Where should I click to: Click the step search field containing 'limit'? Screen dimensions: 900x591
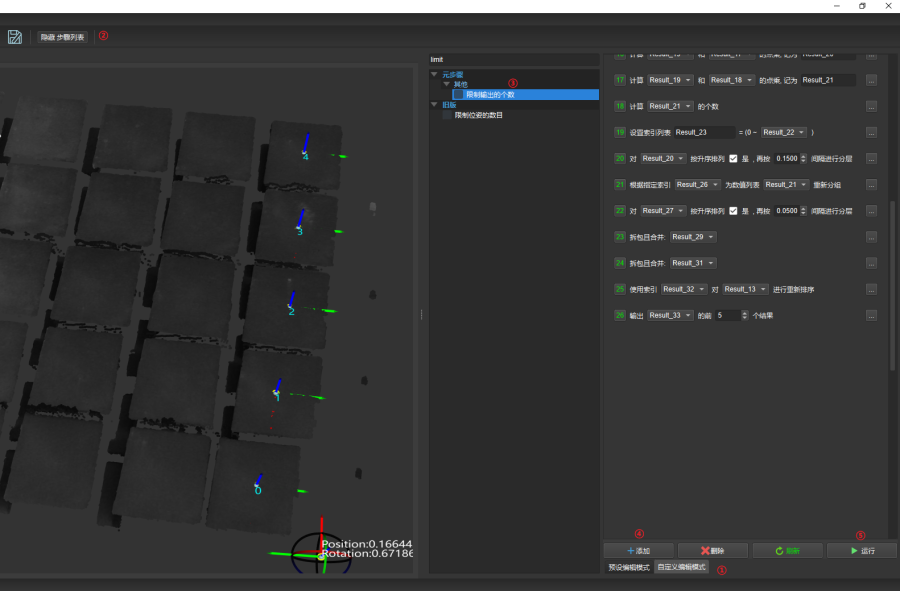tap(512, 59)
